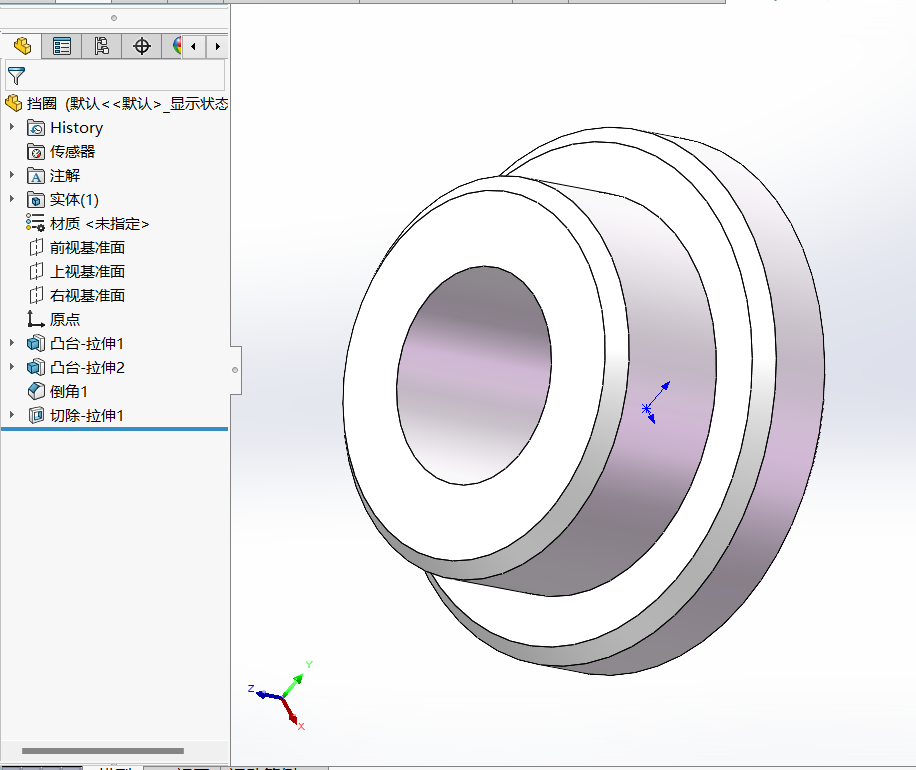
Task: Expand the 凸台-拉伸1 feature
Action: [x=11, y=342]
